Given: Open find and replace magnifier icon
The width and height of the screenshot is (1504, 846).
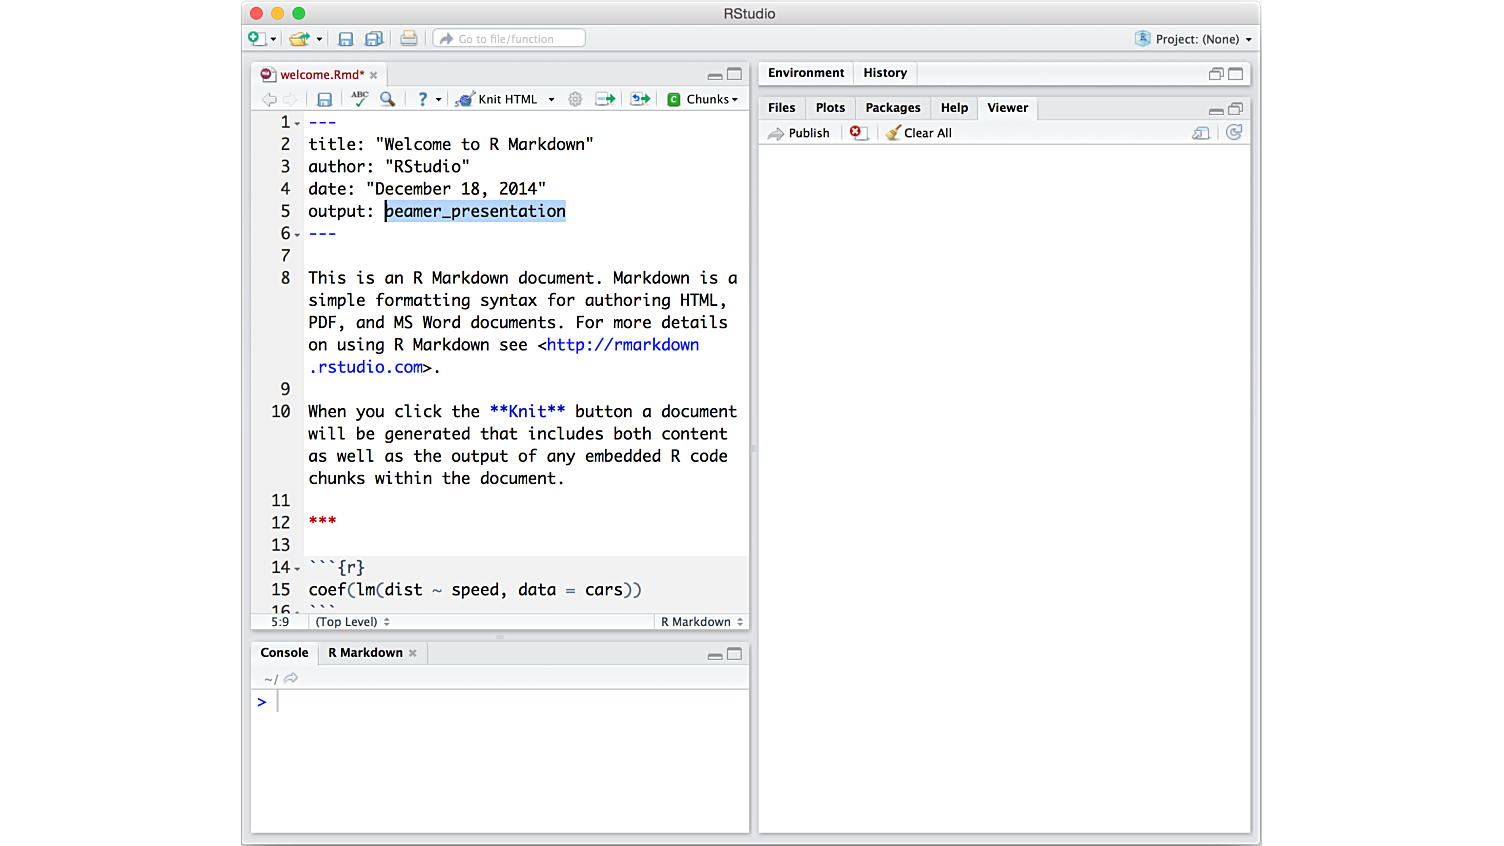Looking at the screenshot, I should point(387,99).
